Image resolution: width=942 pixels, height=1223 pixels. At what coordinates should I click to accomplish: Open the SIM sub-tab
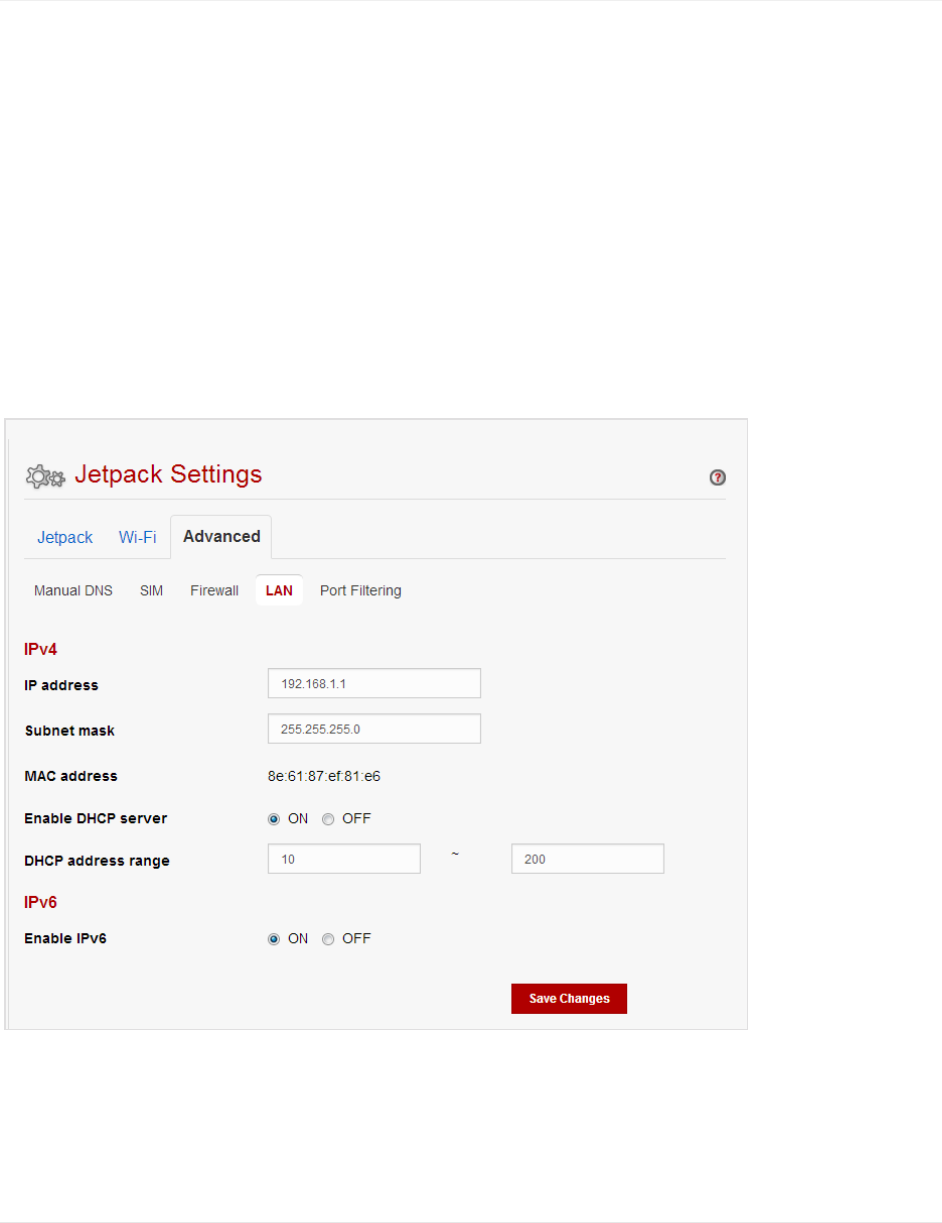point(151,591)
